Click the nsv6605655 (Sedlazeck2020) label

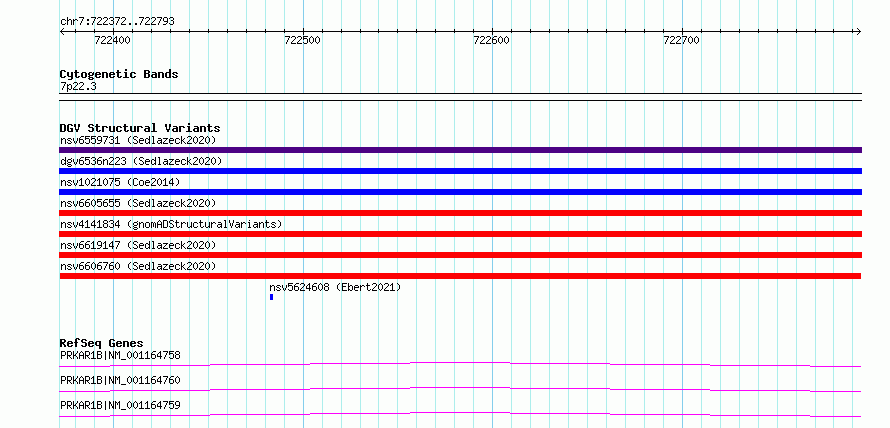(x=138, y=203)
